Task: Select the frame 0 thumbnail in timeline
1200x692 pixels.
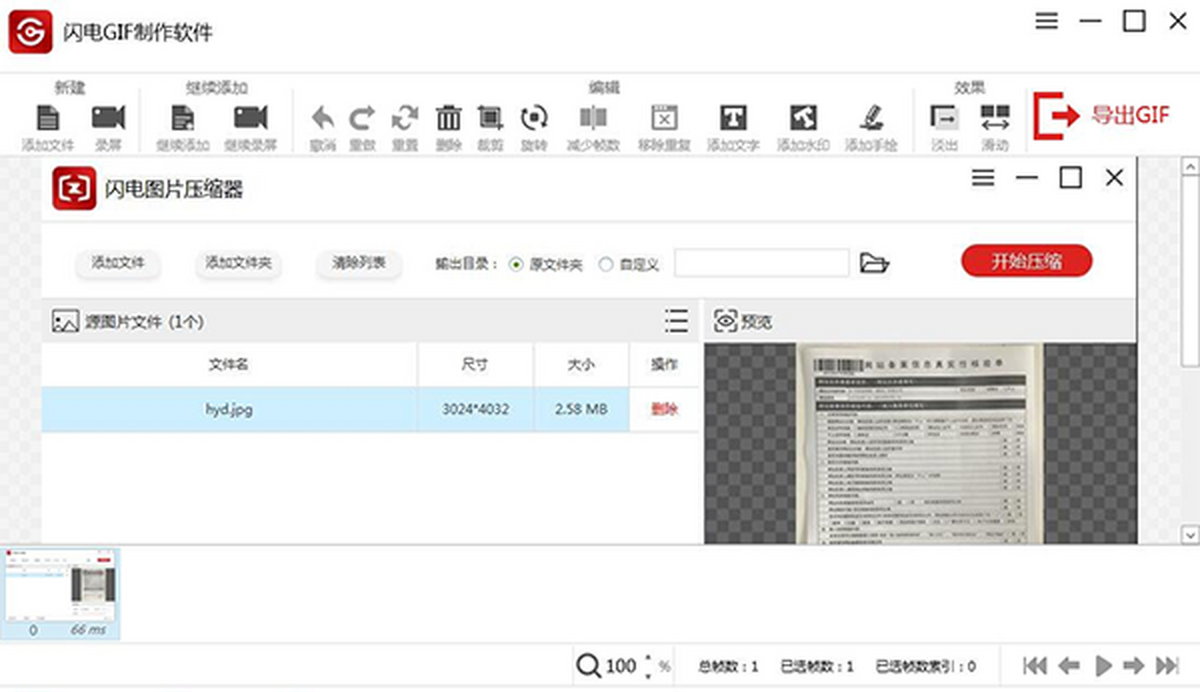Action: 61,592
